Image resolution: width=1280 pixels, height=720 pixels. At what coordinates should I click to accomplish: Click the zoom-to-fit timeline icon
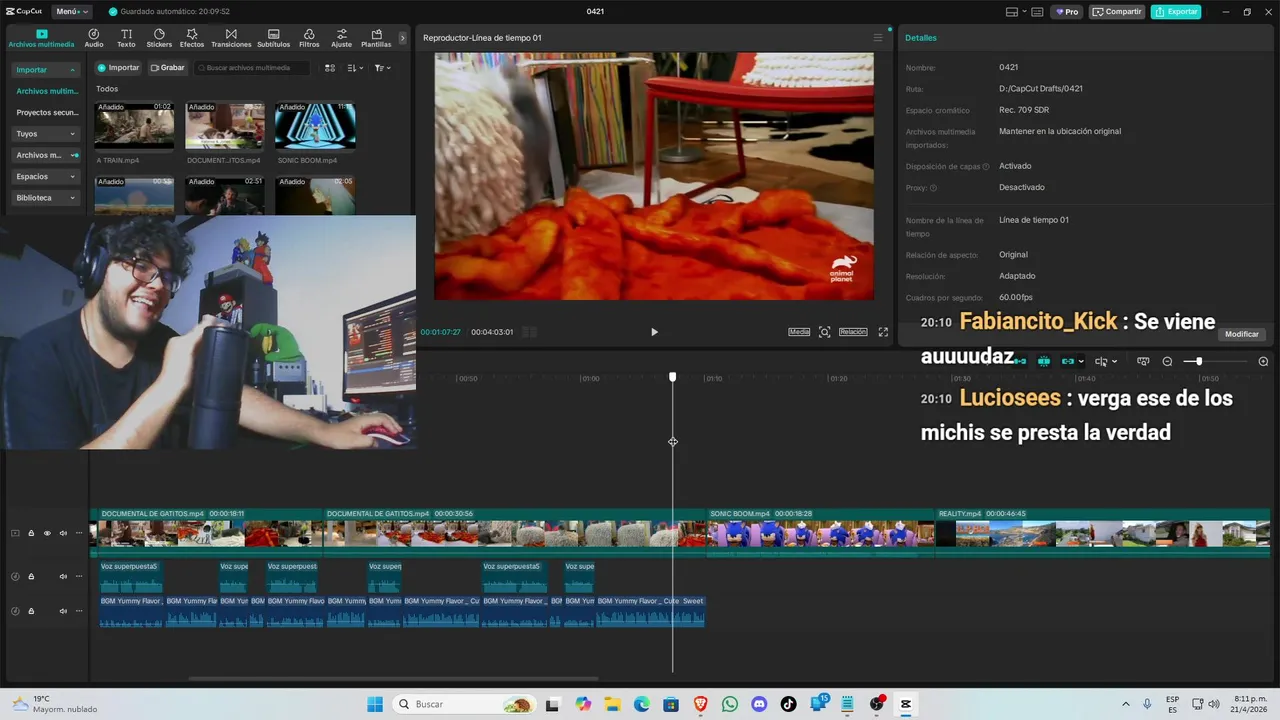click(1143, 361)
